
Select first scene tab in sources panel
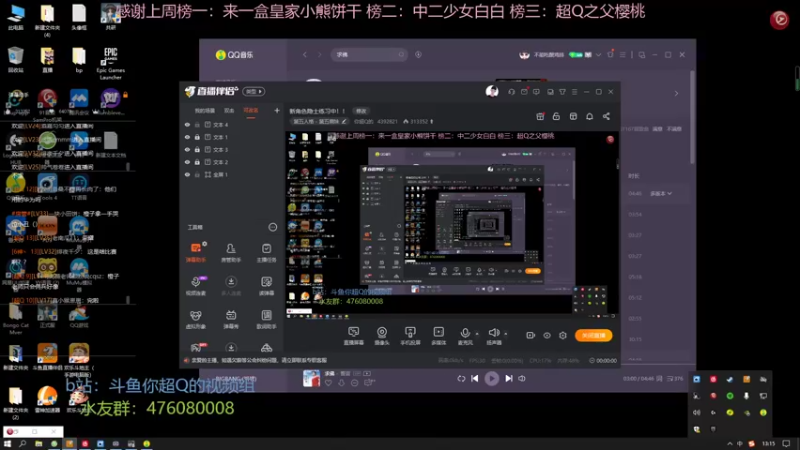coord(205,111)
